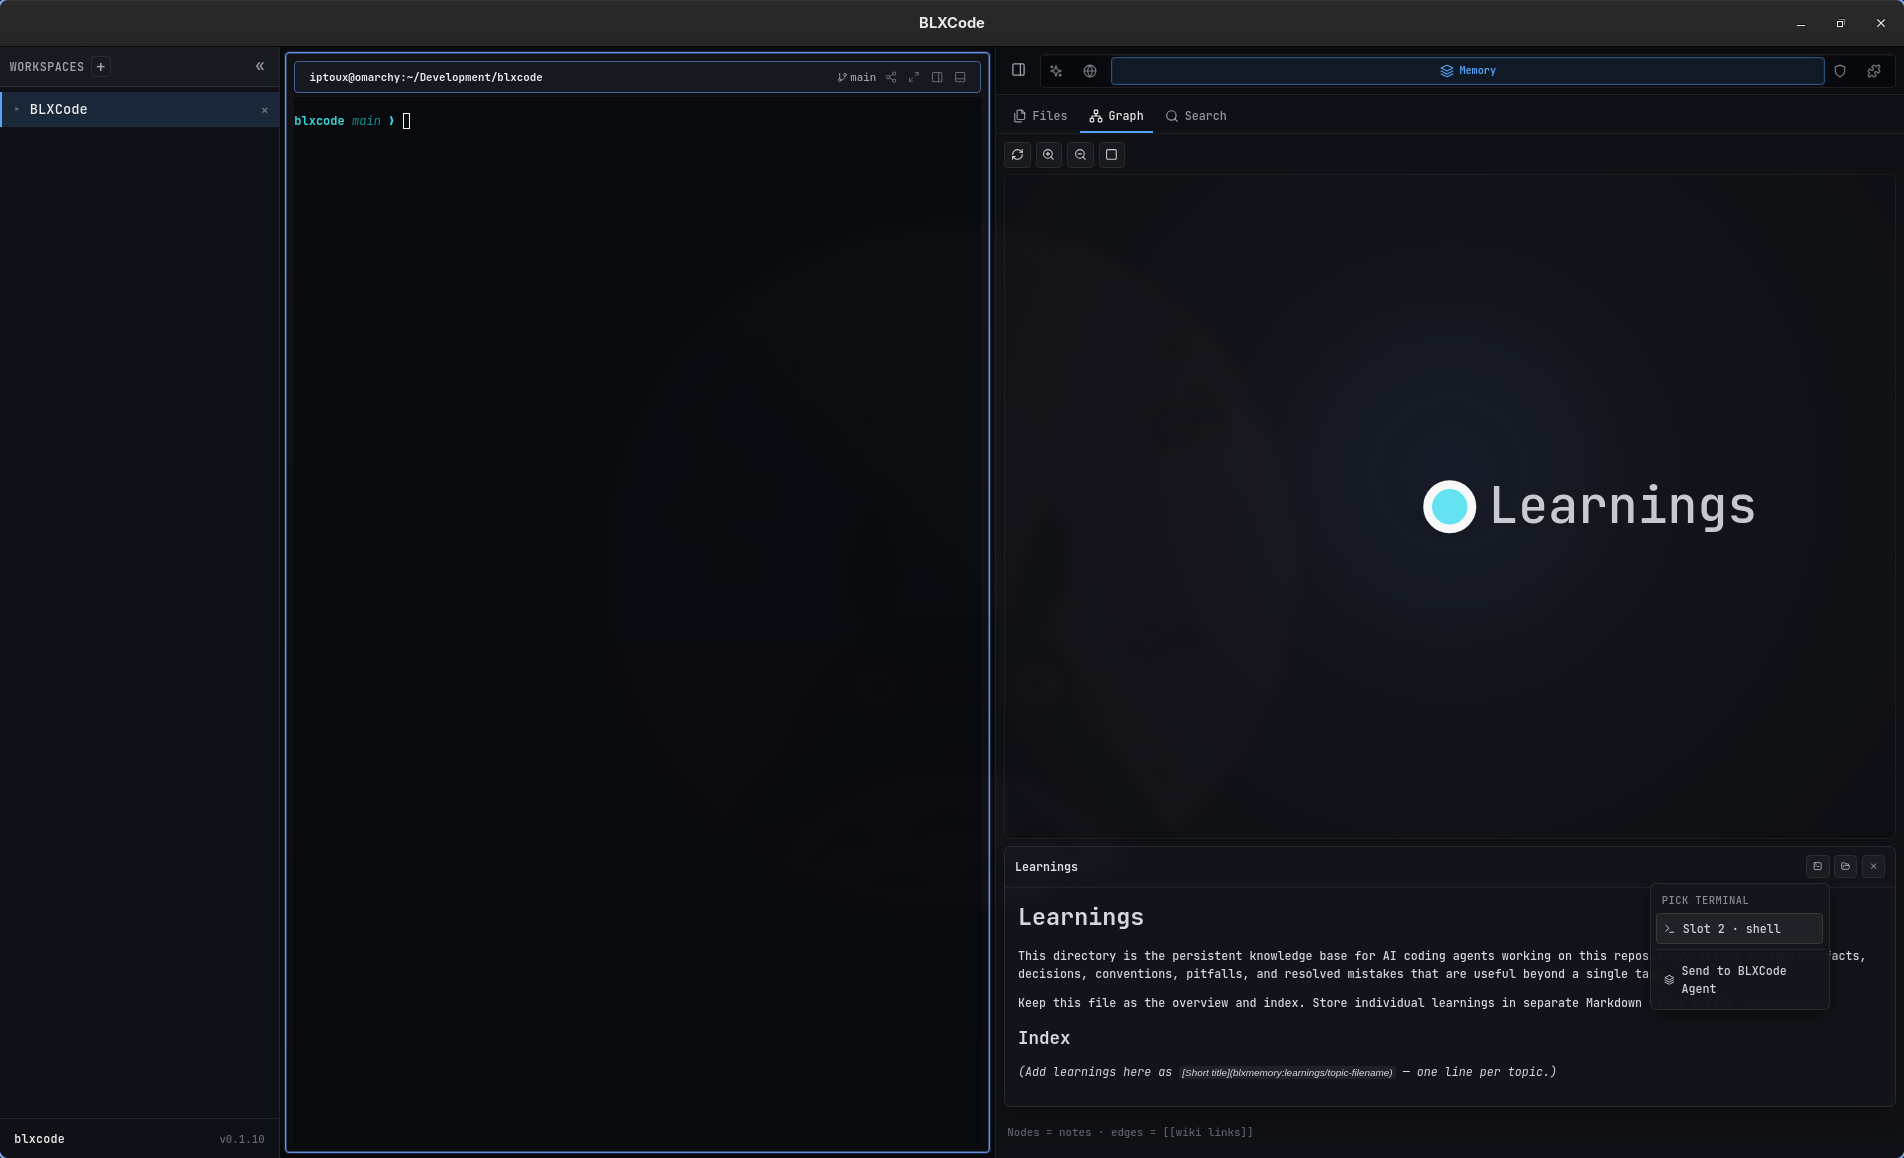Open the shield security panel icon

1840,71
